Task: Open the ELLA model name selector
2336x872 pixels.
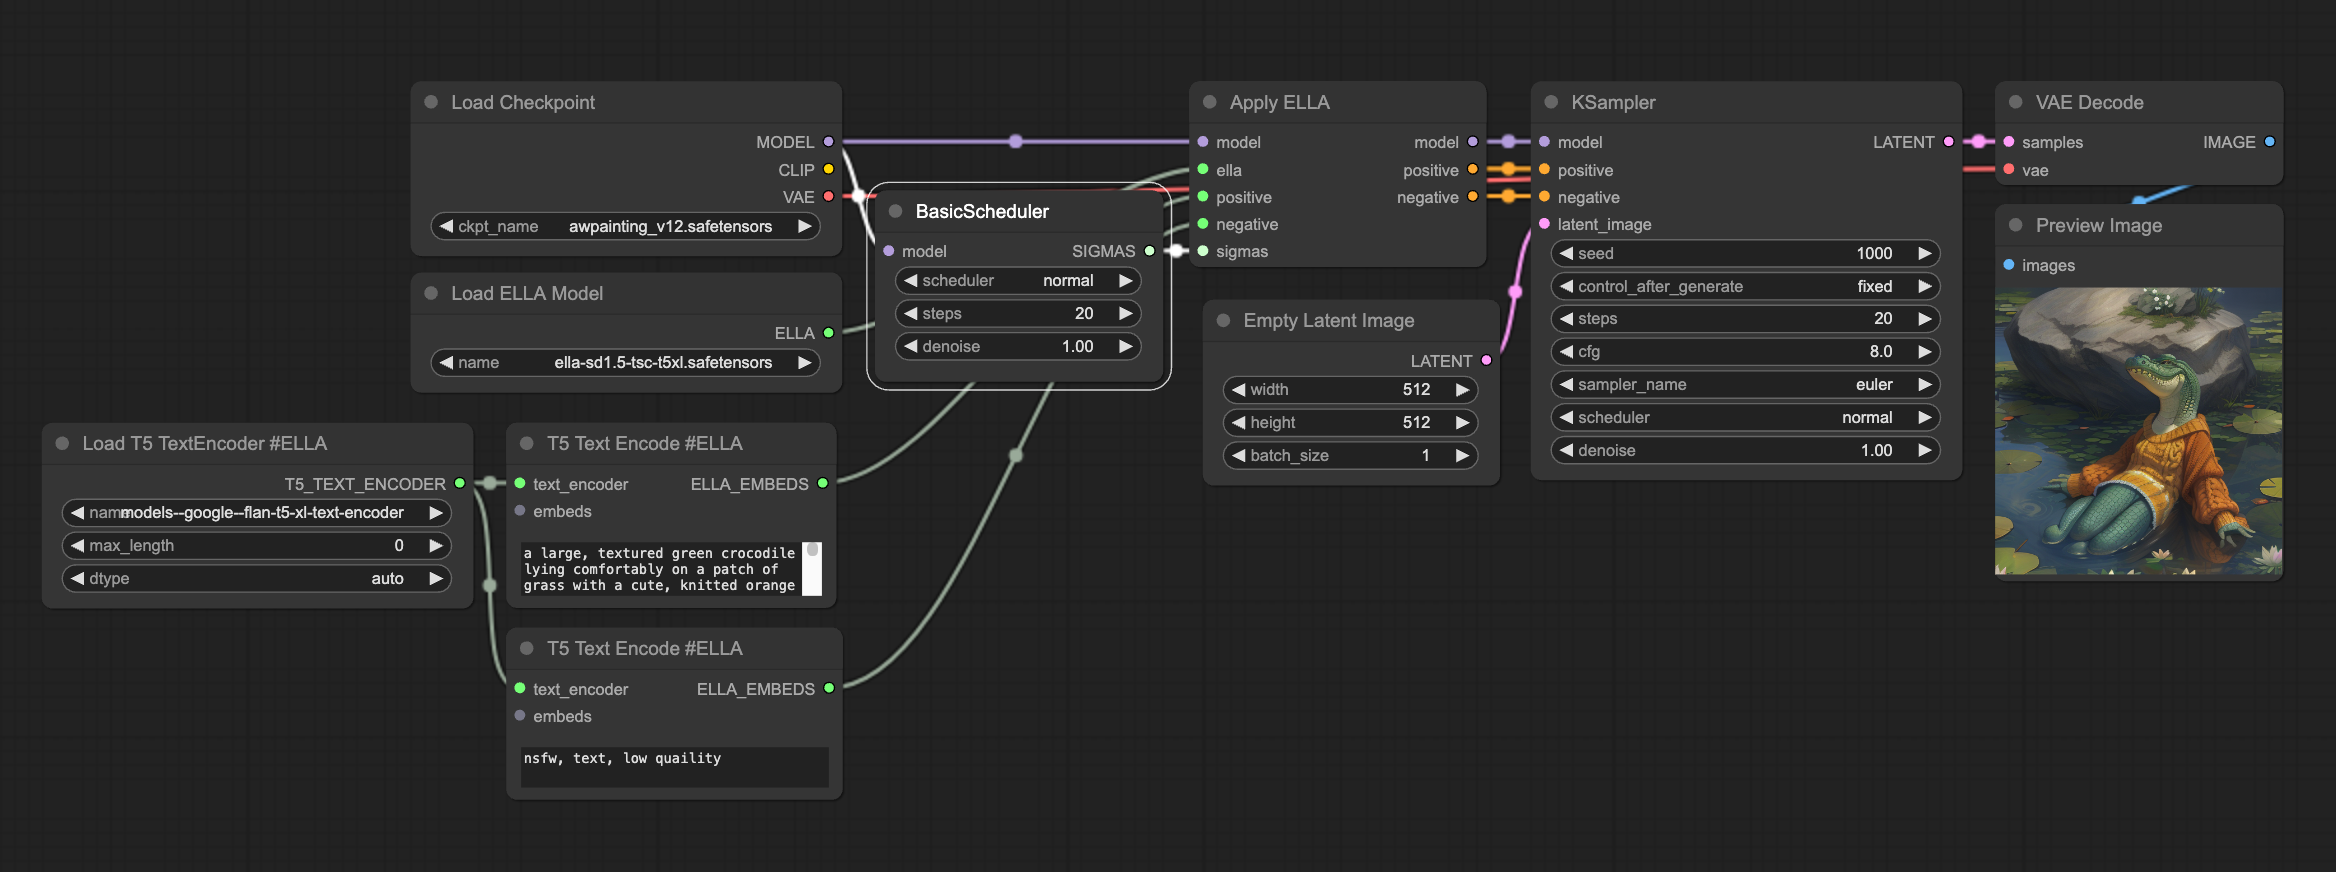Action: click(625, 362)
